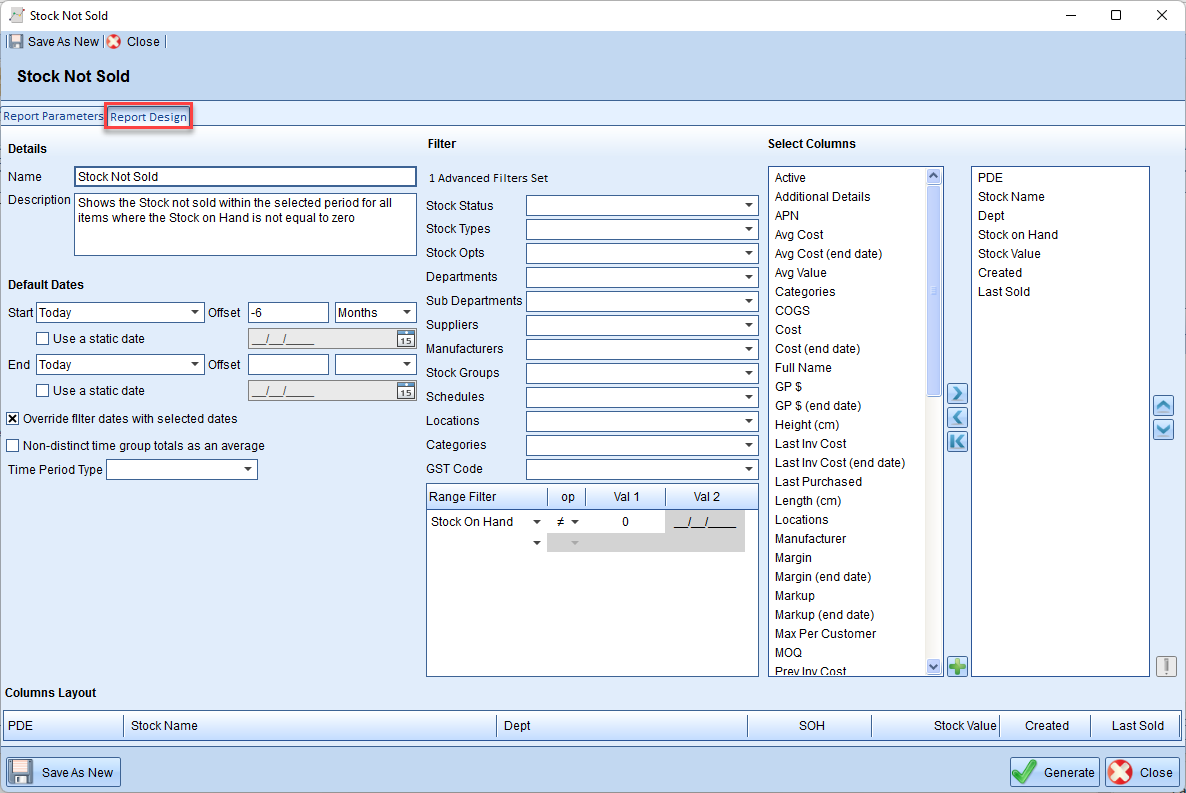The width and height of the screenshot is (1186, 793).
Task: Click the Save As New toolbar disk icon
Action: click(x=16, y=42)
